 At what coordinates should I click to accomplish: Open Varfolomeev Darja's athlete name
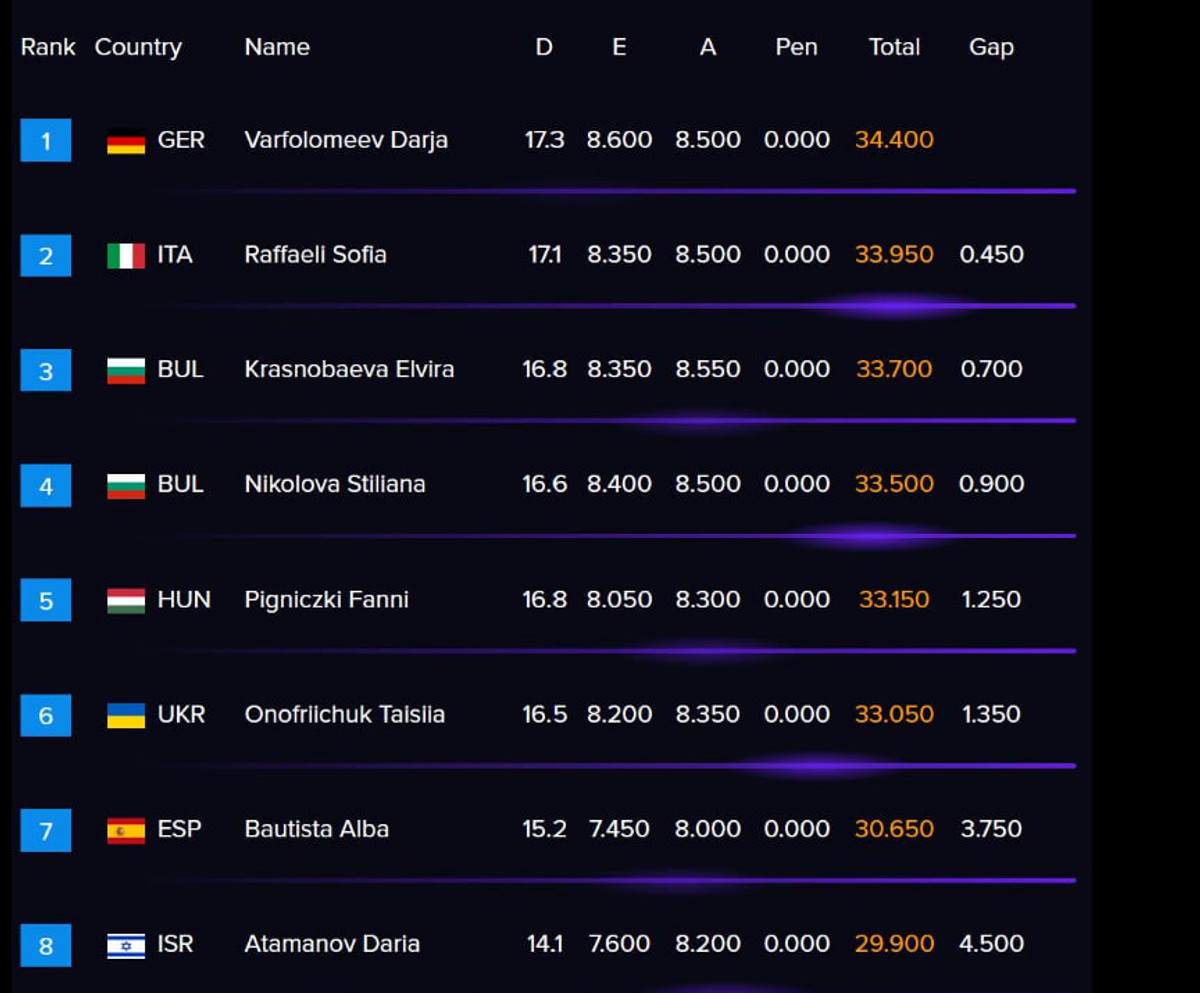tap(346, 140)
